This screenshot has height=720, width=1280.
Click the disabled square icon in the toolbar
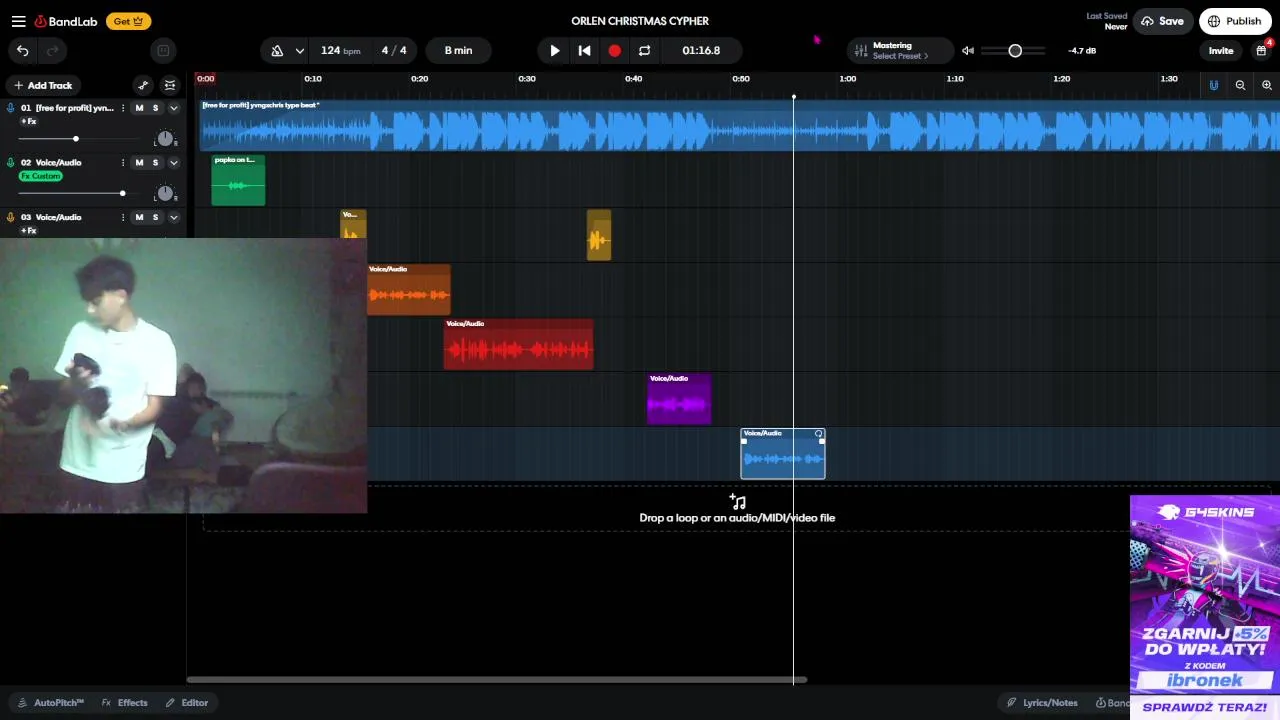pos(163,50)
